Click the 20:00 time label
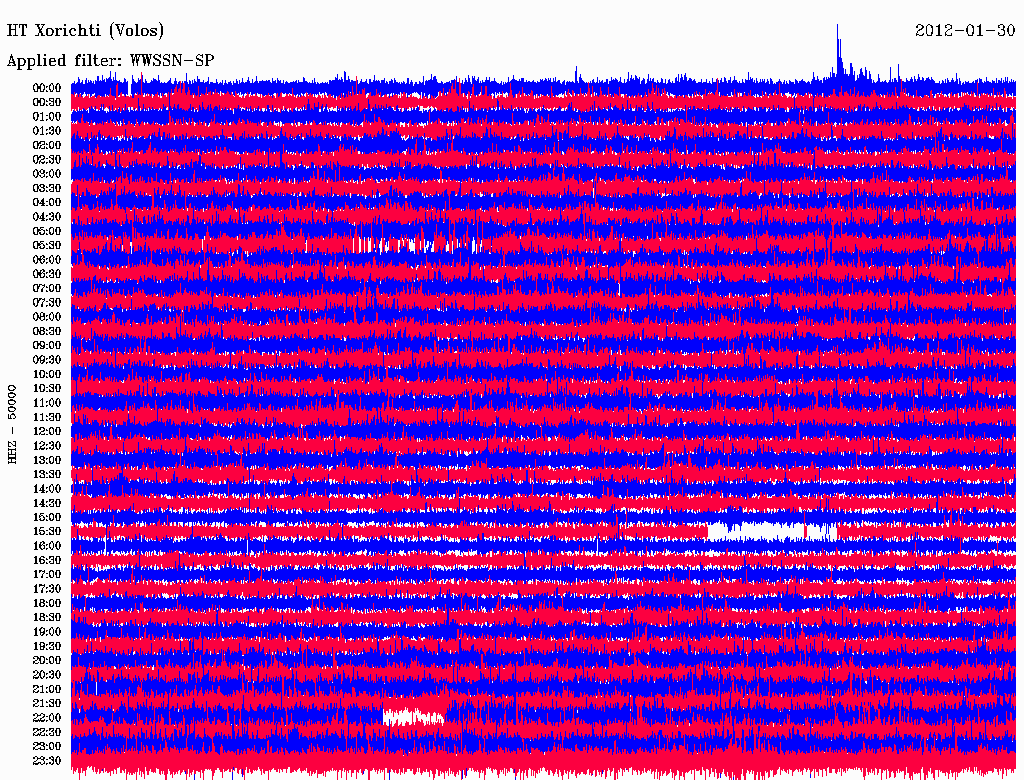The width and height of the screenshot is (1024, 780). pyautogui.click(x=47, y=660)
